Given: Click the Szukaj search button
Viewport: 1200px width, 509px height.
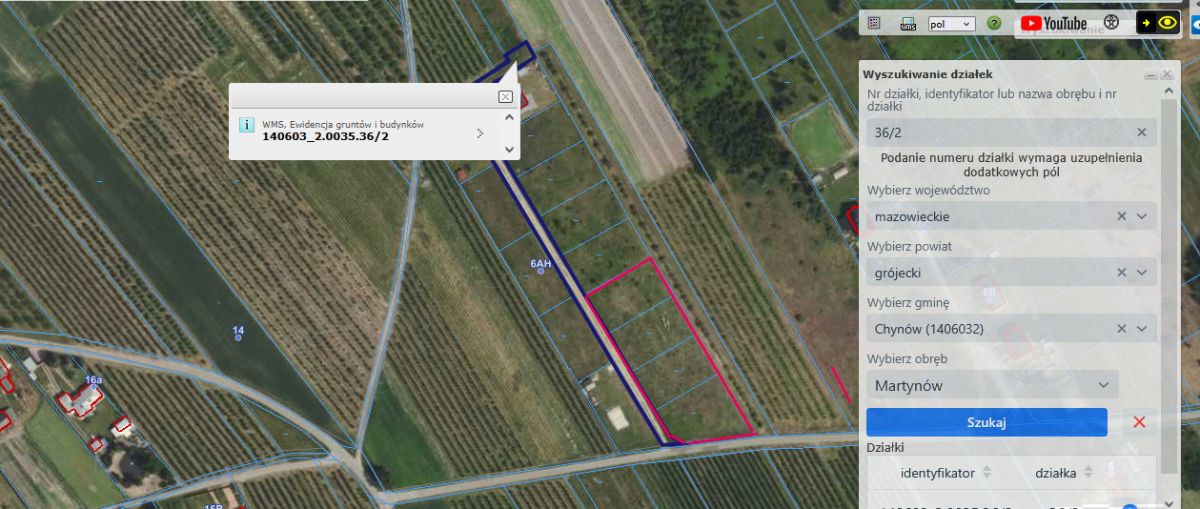Looking at the screenshot, I should (987, 422).
